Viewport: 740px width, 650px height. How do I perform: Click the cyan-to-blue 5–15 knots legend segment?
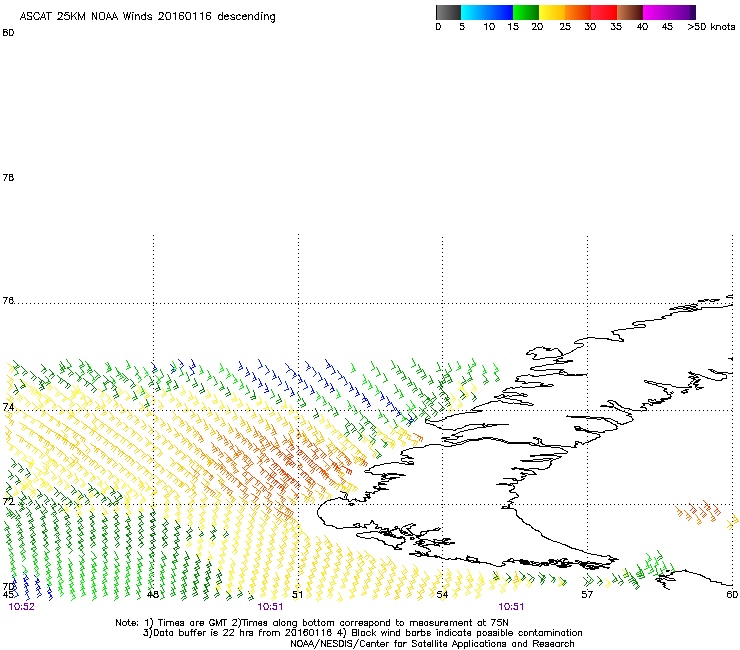point(487,12)
